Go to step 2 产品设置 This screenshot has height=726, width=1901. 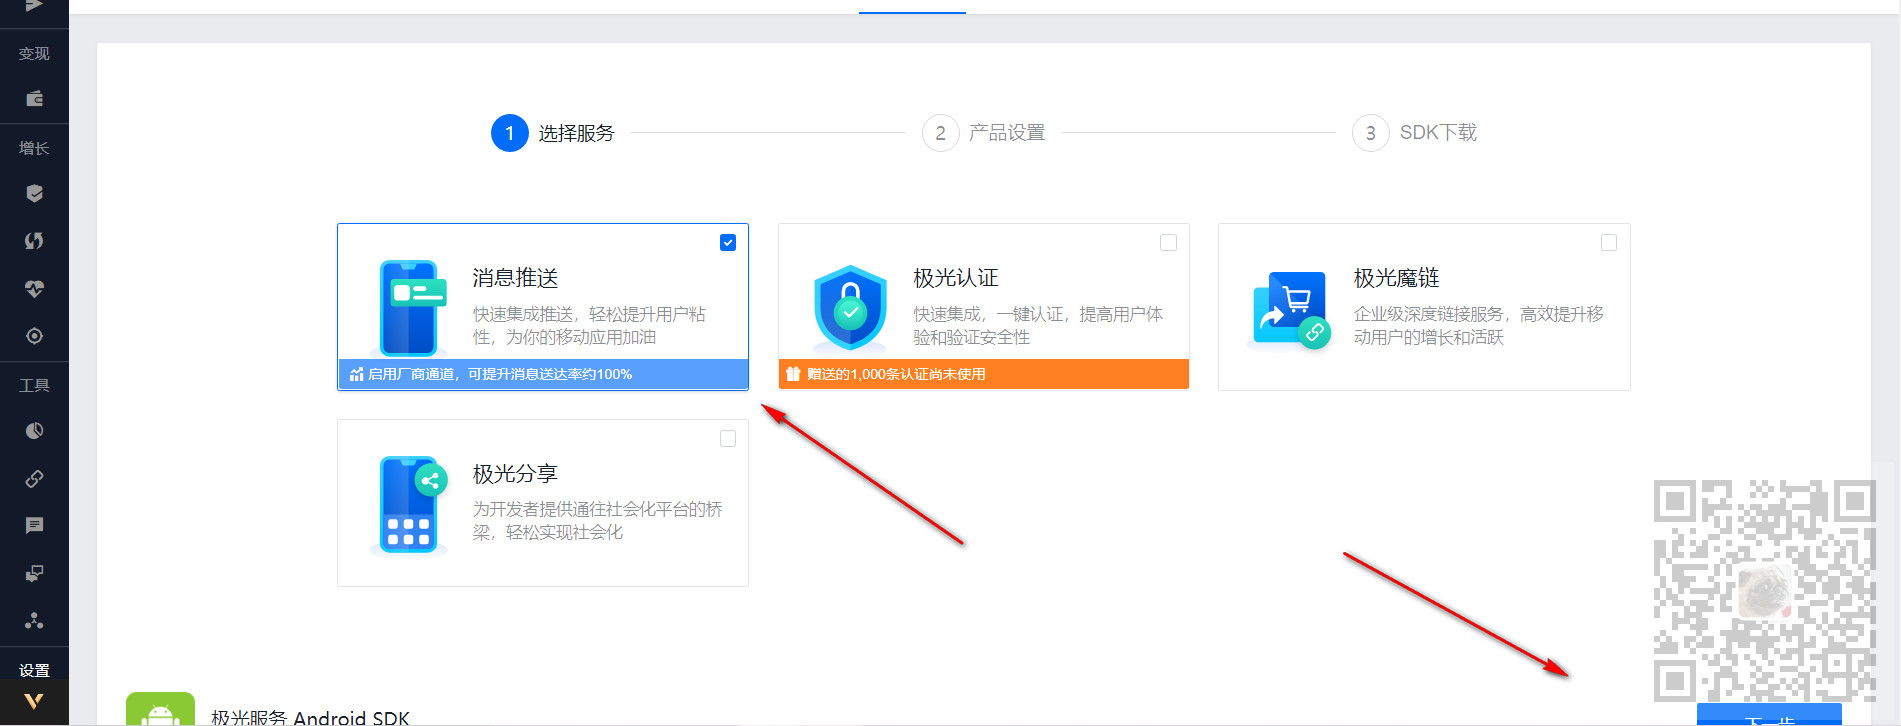(983, 133)
